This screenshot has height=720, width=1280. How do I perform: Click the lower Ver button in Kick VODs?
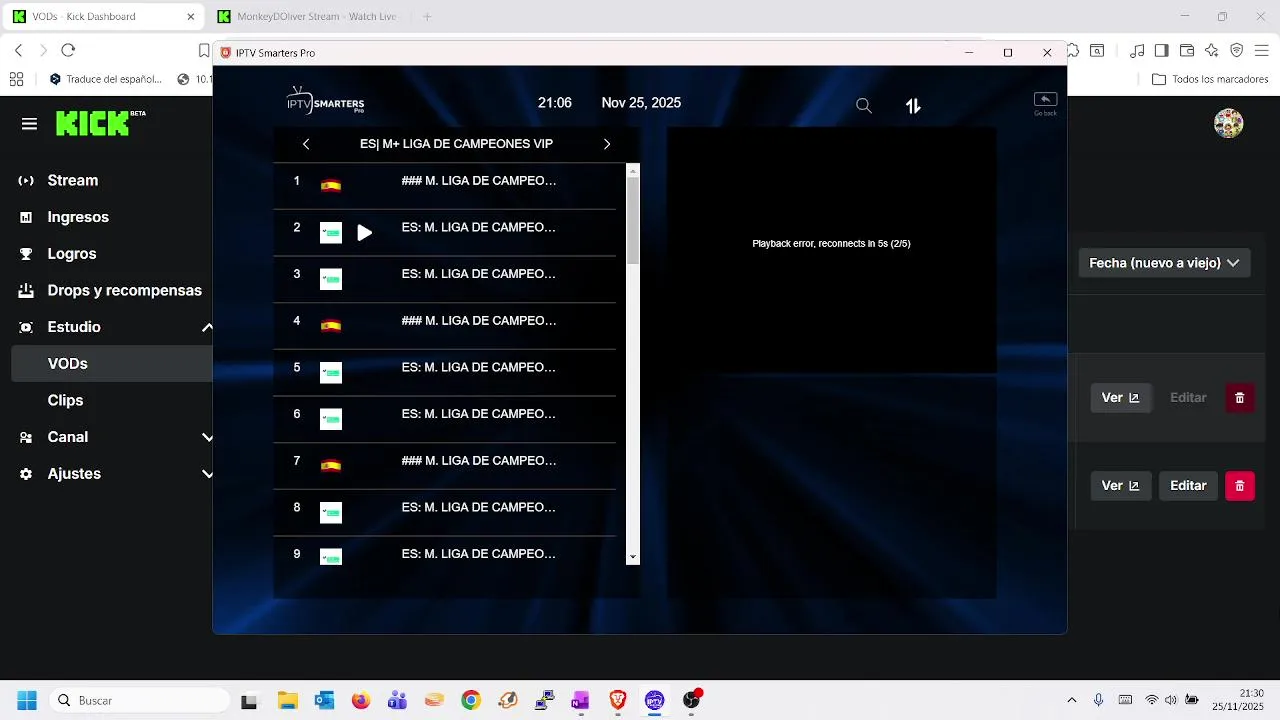(1120, 486)
